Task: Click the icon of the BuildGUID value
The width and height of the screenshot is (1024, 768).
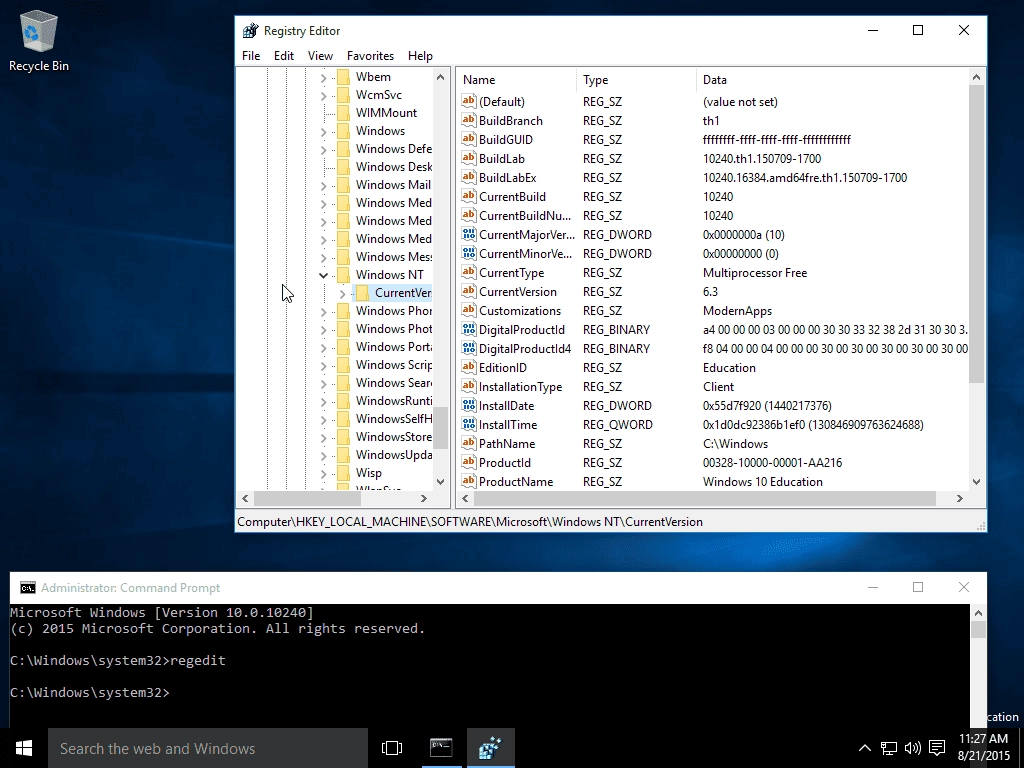Action: [468, 139]
